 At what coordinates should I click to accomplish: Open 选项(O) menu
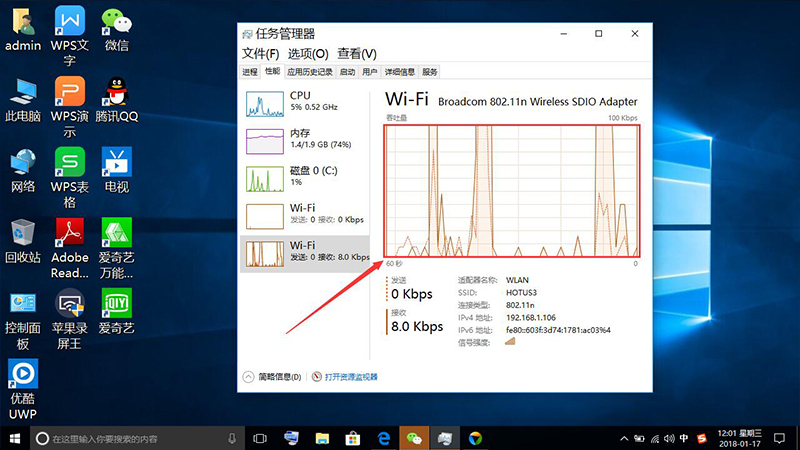pos(308,54)
